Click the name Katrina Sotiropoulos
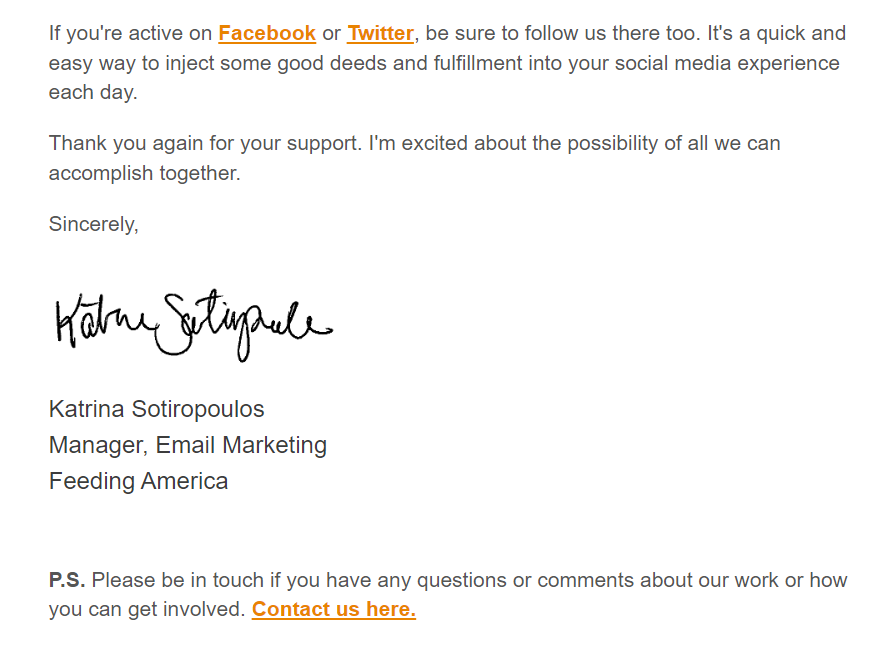The height and width of the screenshot is (671, 887). pos(156,409)
